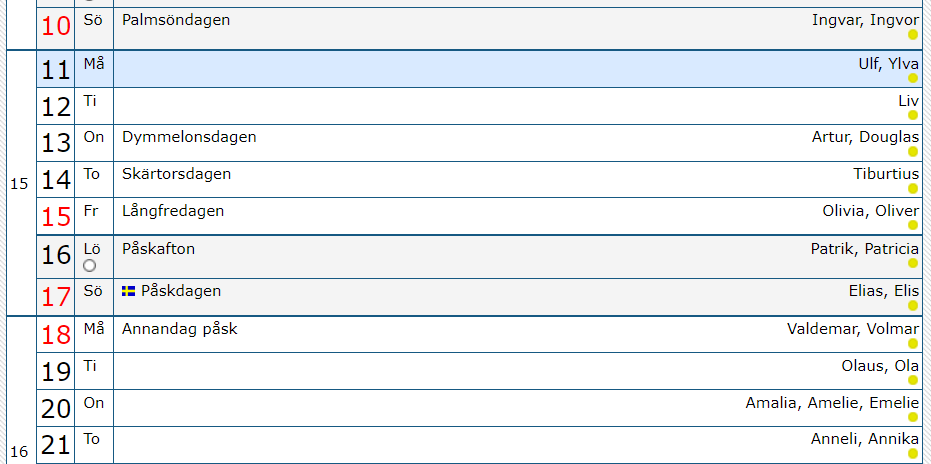Open the Palmsöndagen holiday entry
The image size is (931, 464).
click(x=175, y=20)
